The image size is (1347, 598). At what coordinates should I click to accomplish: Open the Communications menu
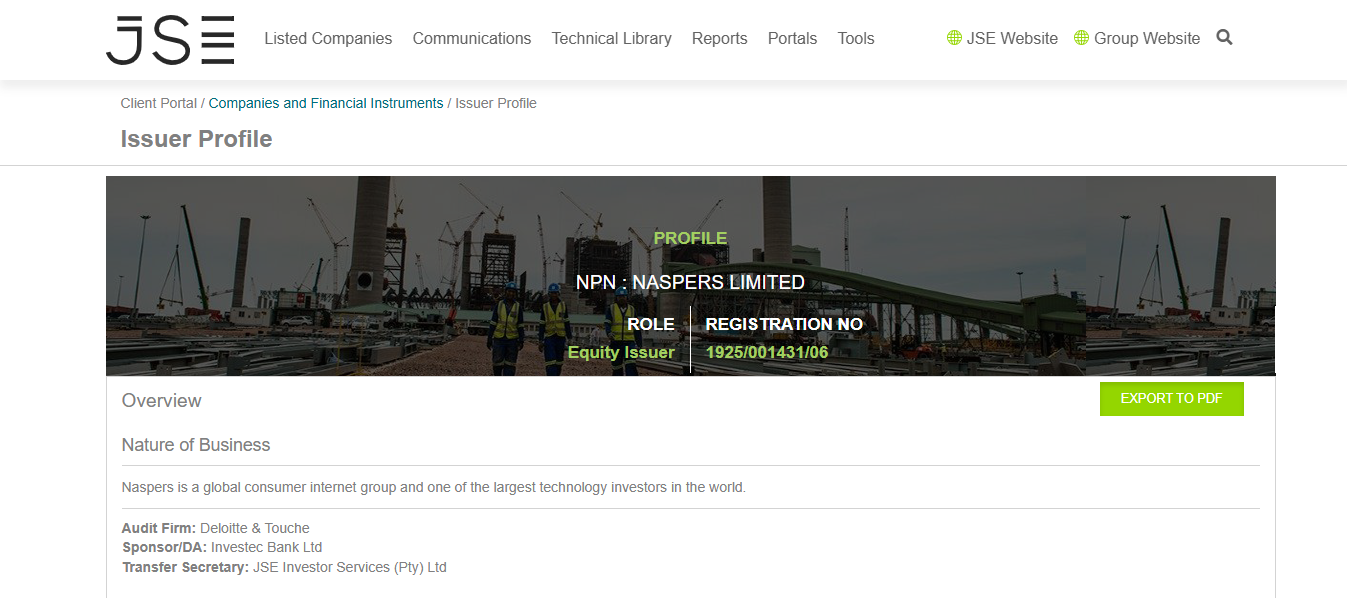click(x=472, y=38)
